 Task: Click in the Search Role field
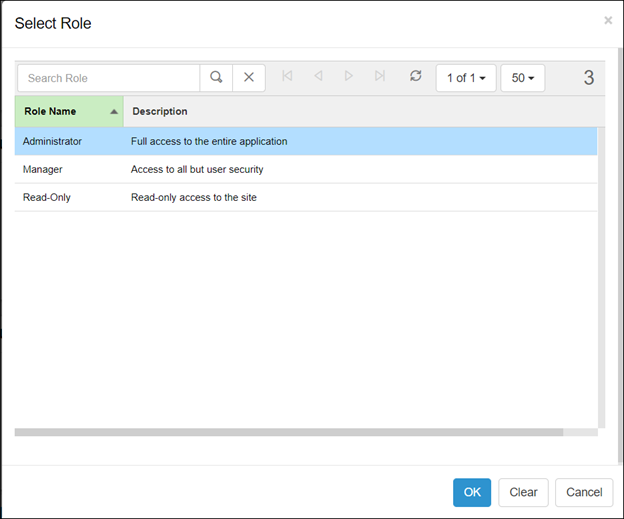click(108, 78)
